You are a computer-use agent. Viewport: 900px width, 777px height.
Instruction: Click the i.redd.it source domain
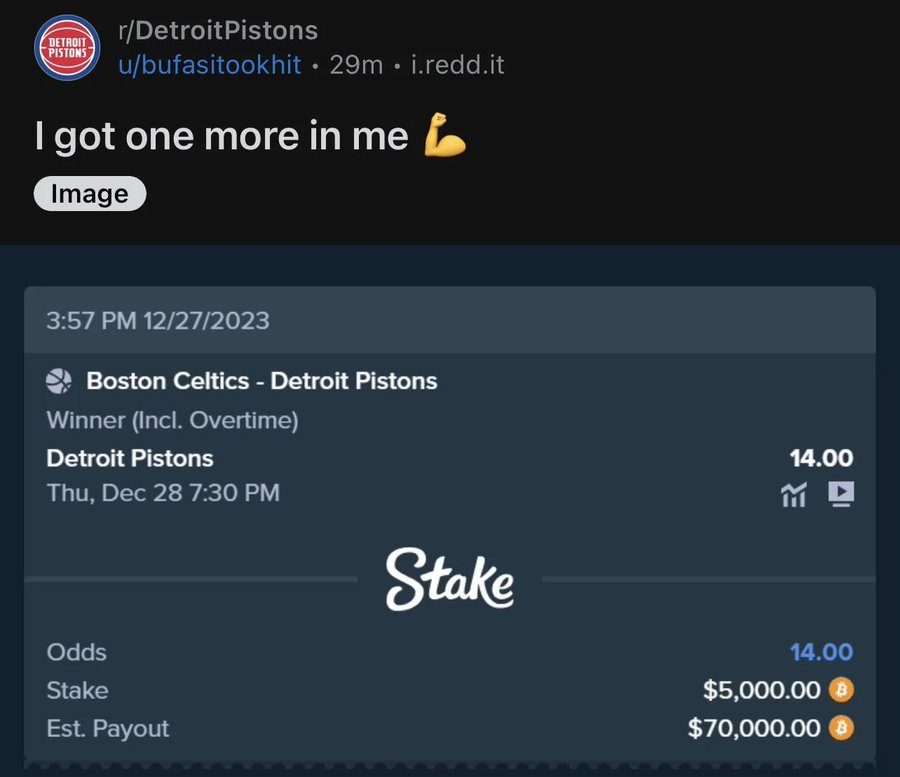coord(457,65)
